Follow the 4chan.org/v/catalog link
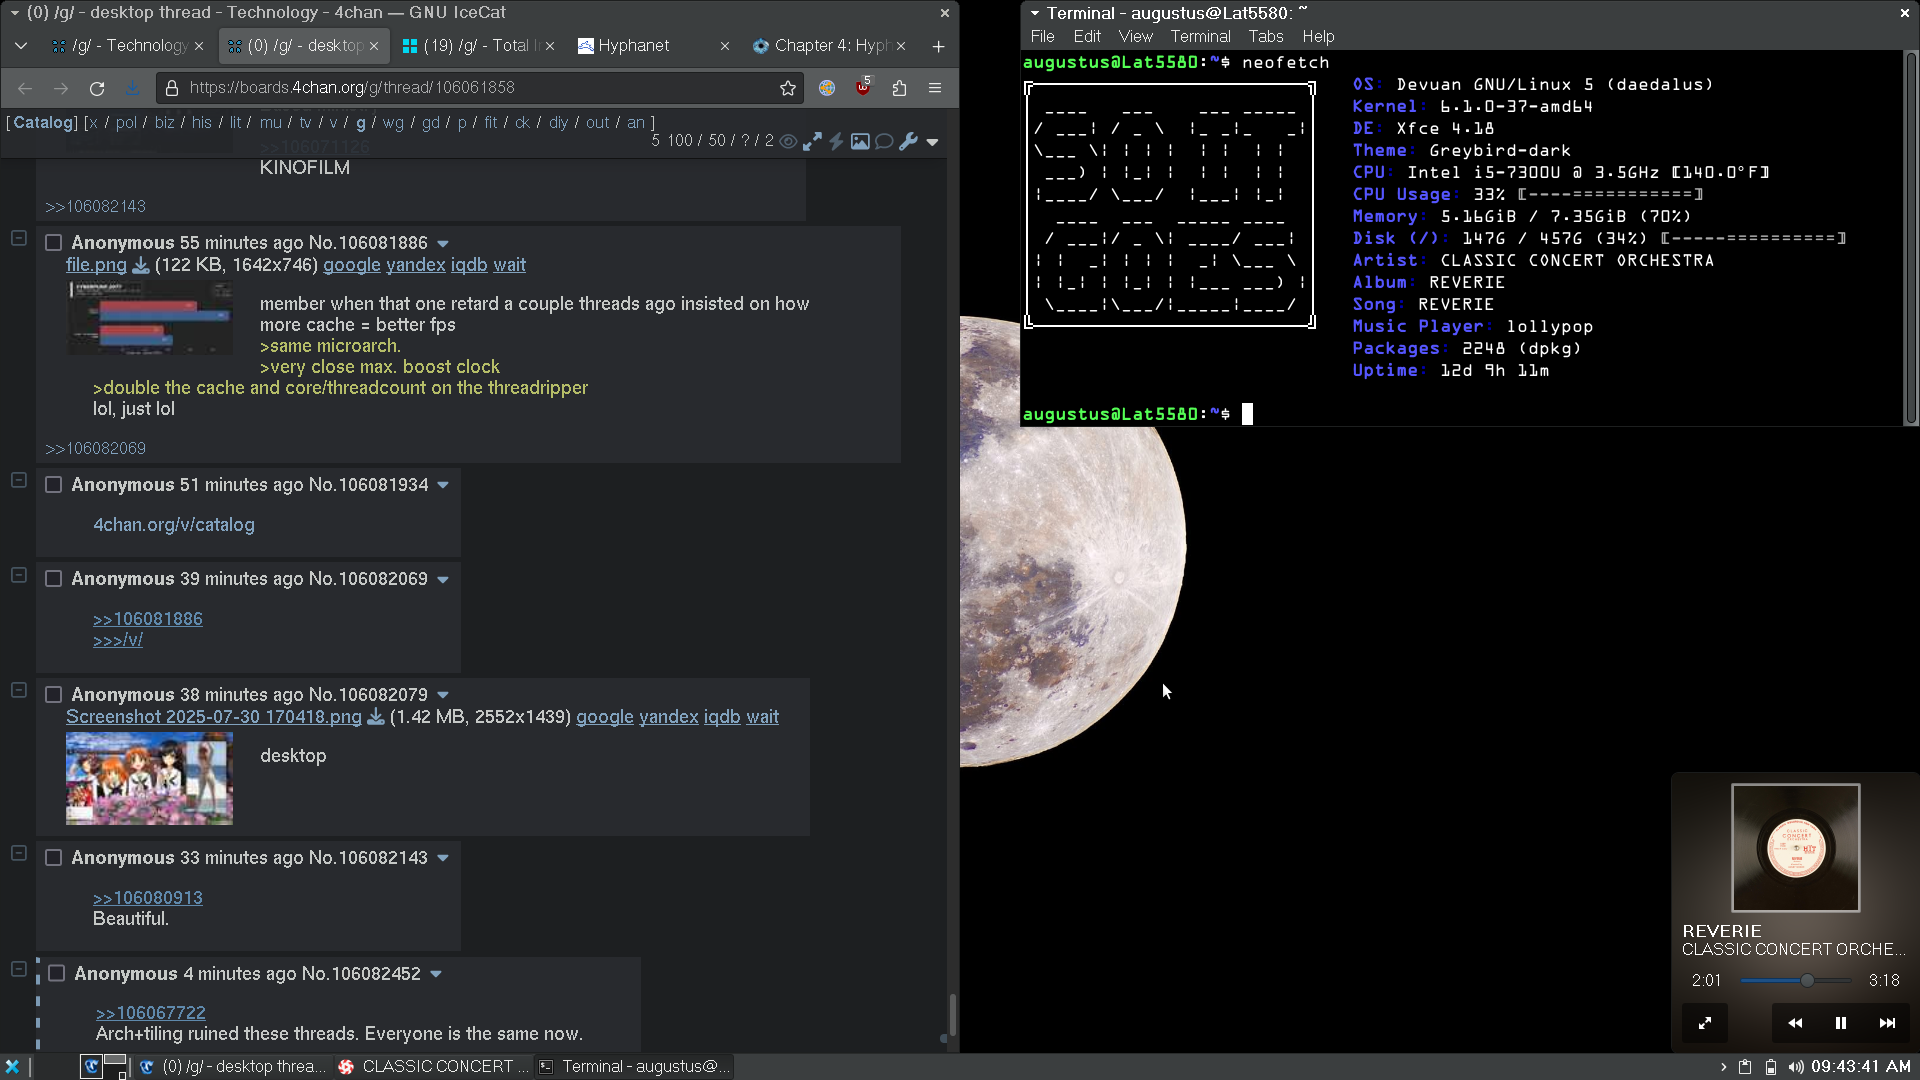1920x1080 pixels. click(174, 525)
